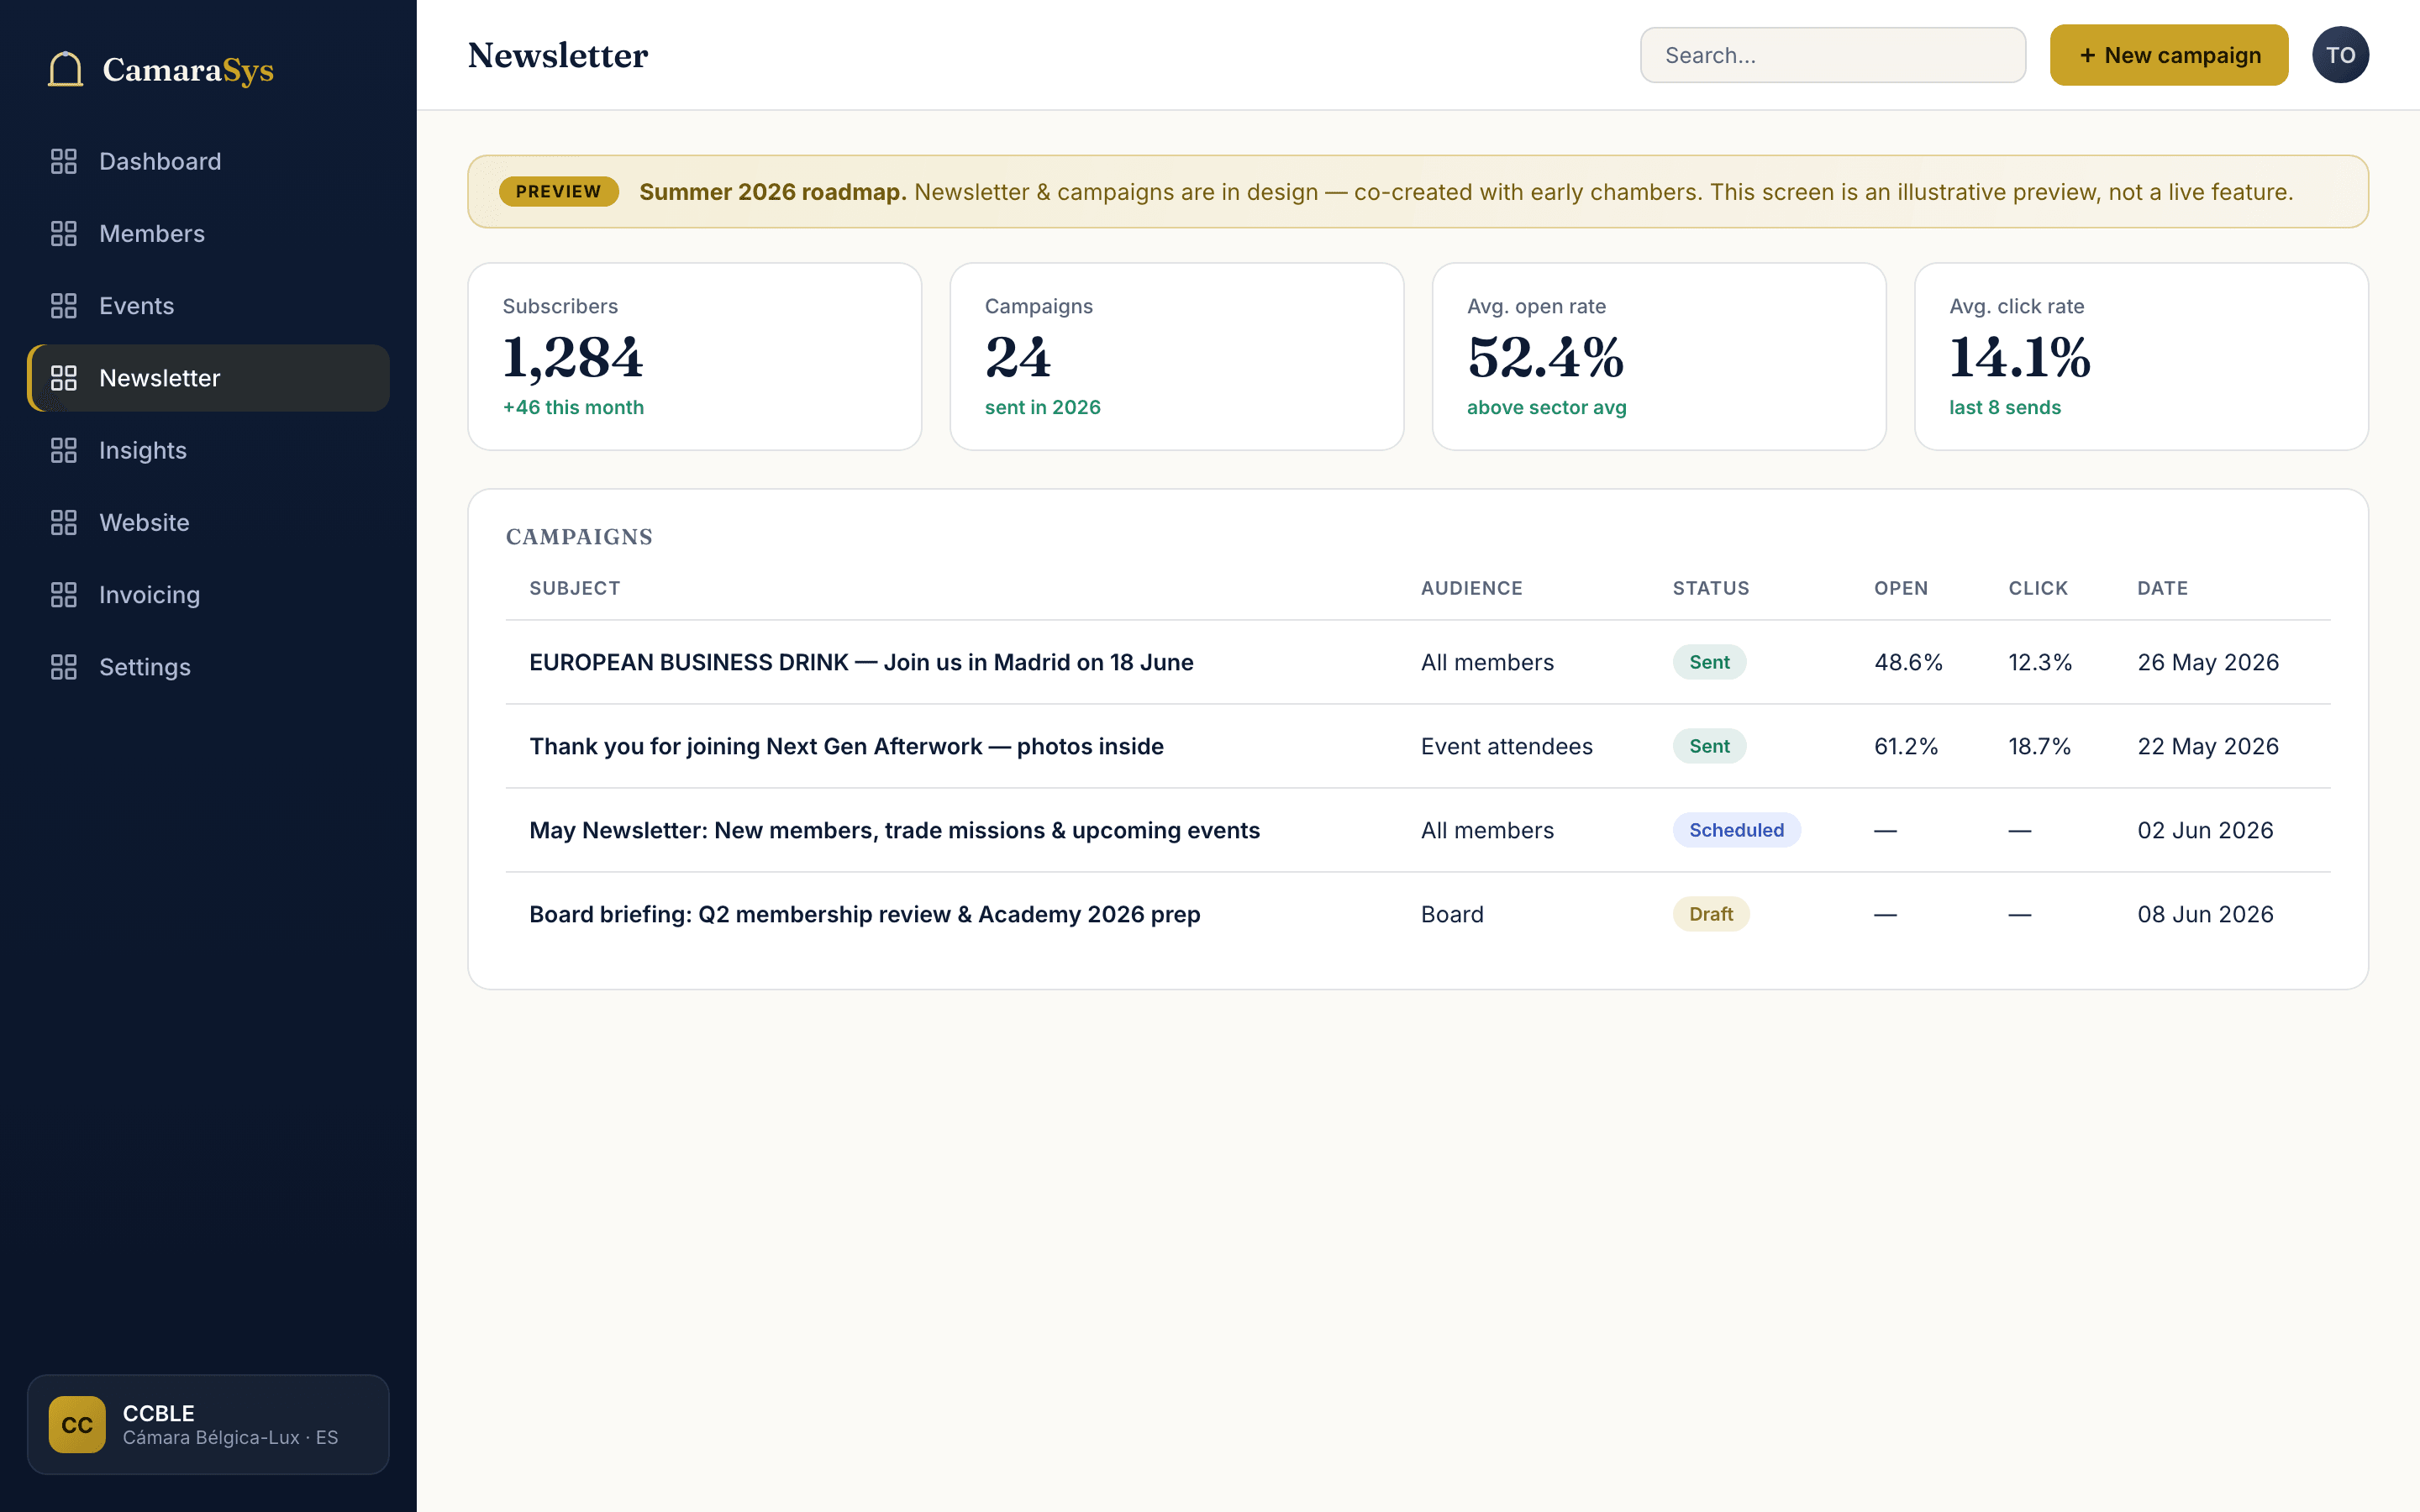
Task: Click the 02 Jun 2026 date
Action: tap(2205, 830)
